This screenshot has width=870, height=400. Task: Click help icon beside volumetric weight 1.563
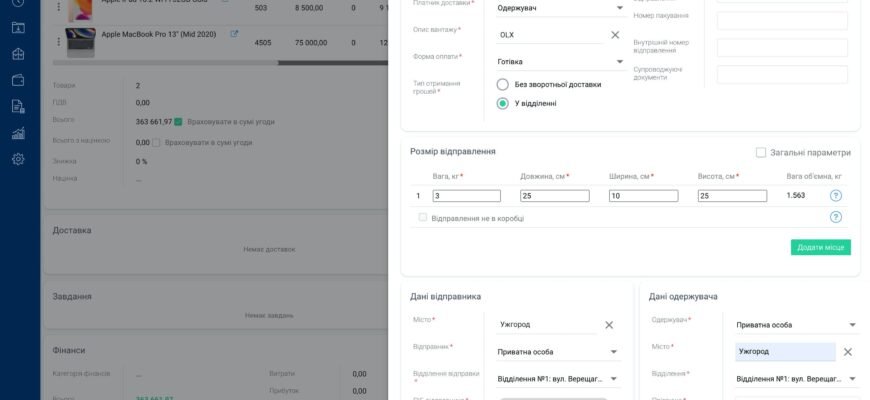836,196
